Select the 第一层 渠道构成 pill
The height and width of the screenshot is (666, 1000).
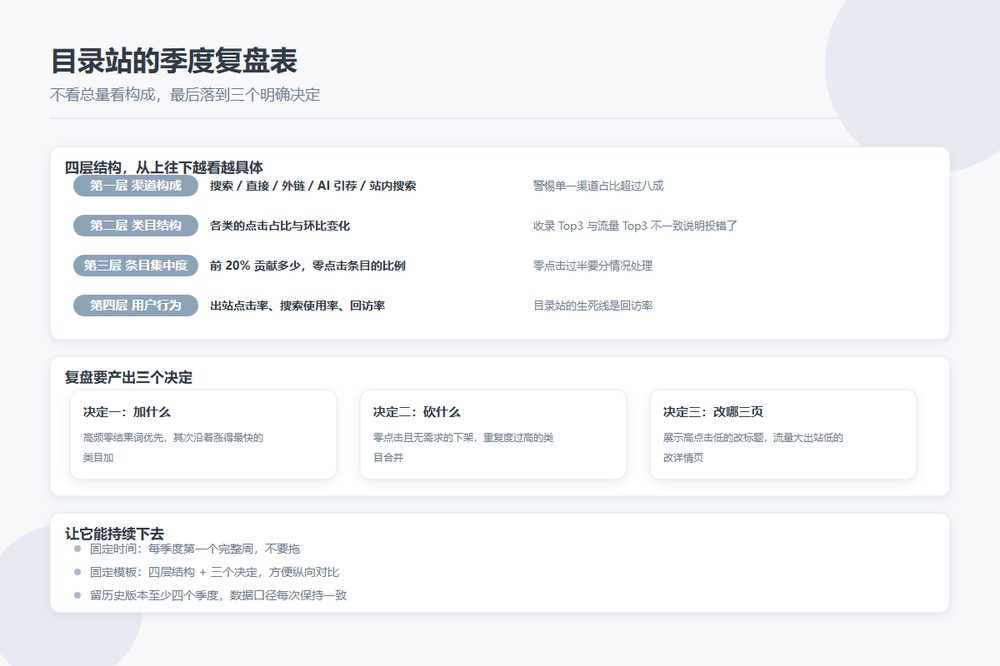point(135,186)
